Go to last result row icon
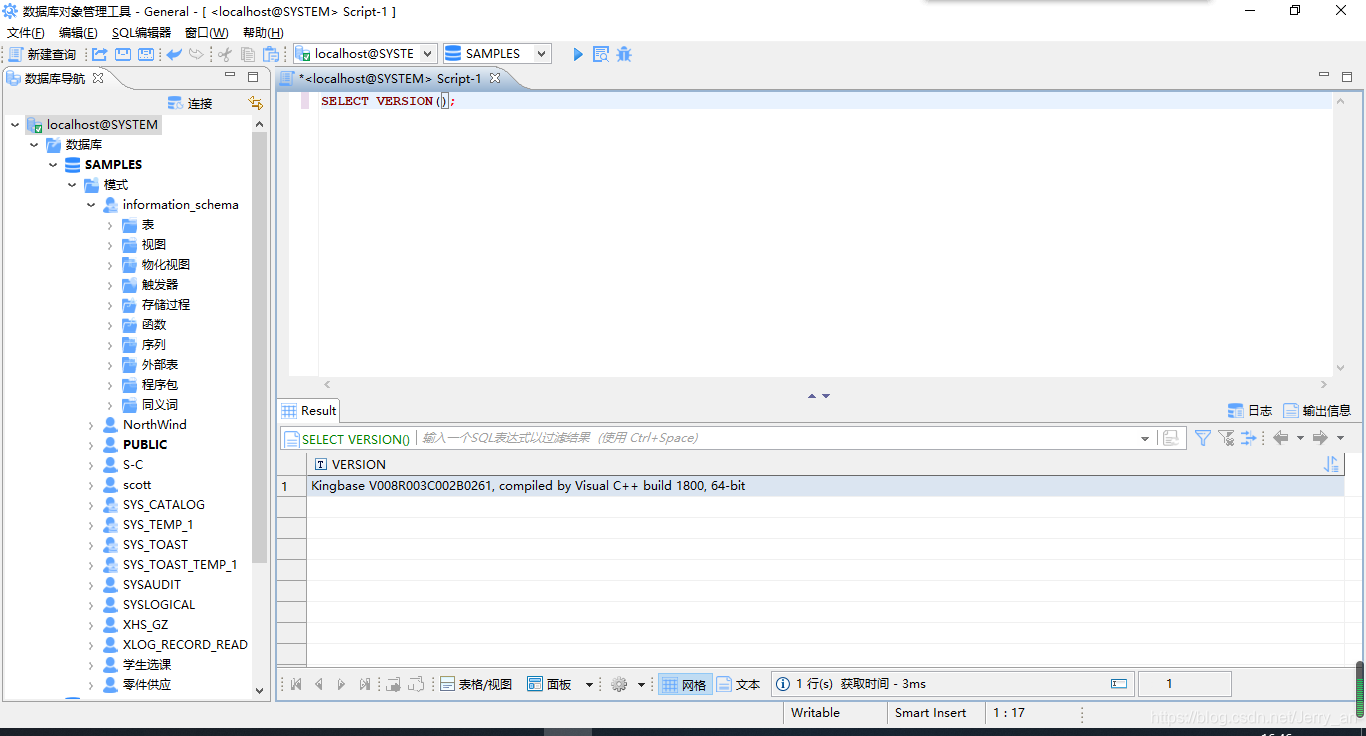Screen dimensions: 1366x736 [365, 684]
